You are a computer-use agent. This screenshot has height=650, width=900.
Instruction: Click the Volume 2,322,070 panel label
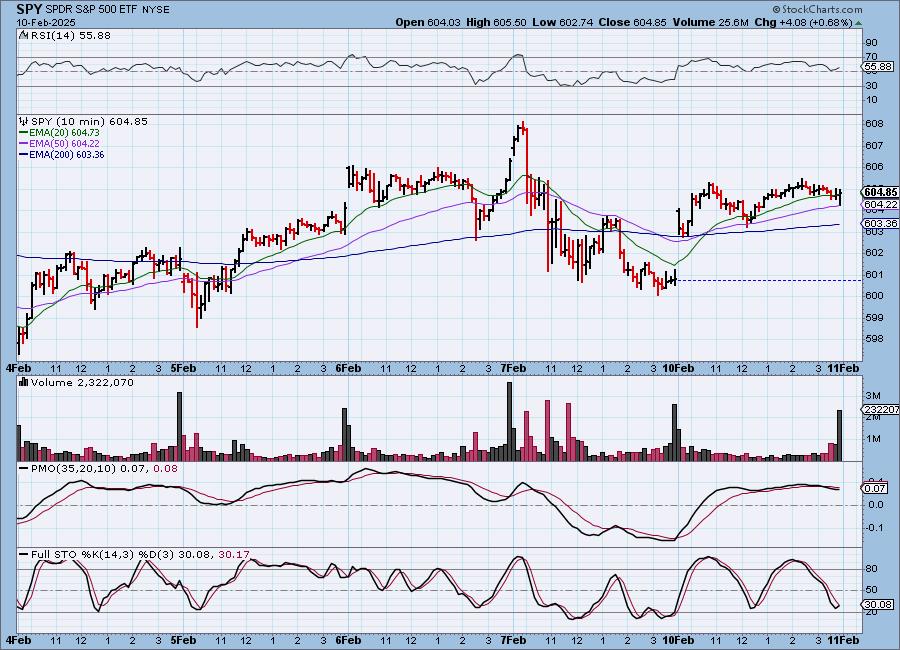pos(82,382)
